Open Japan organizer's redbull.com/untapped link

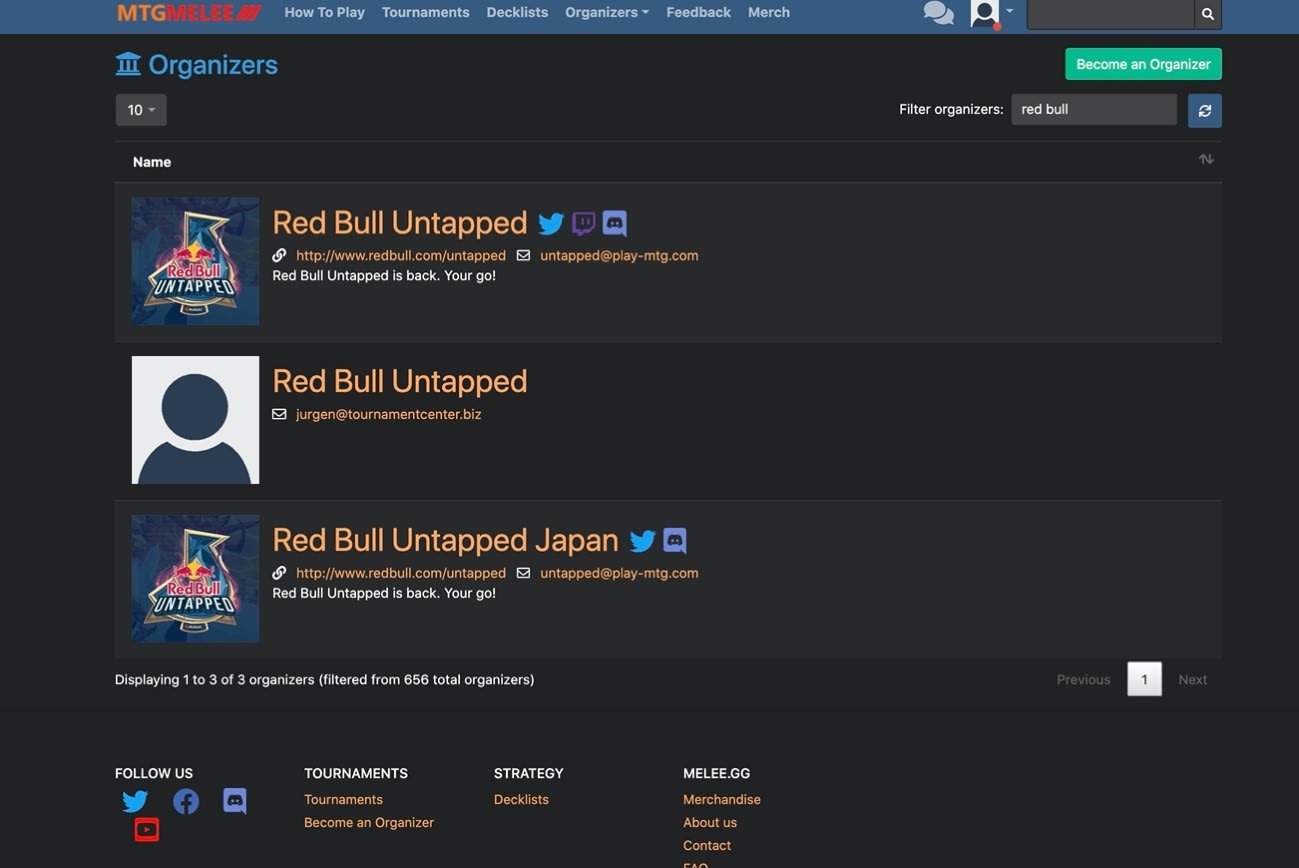401,574
